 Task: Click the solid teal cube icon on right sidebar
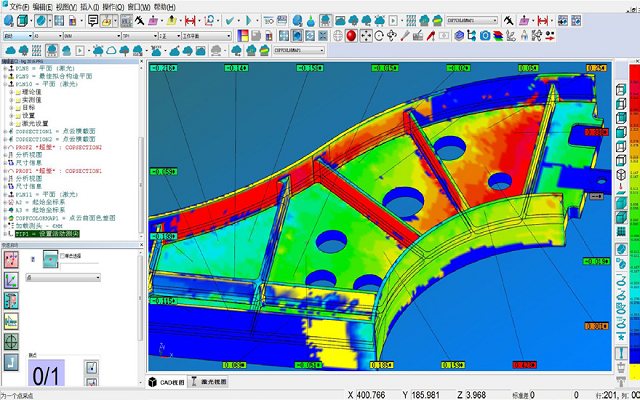[x=621, y=203]
